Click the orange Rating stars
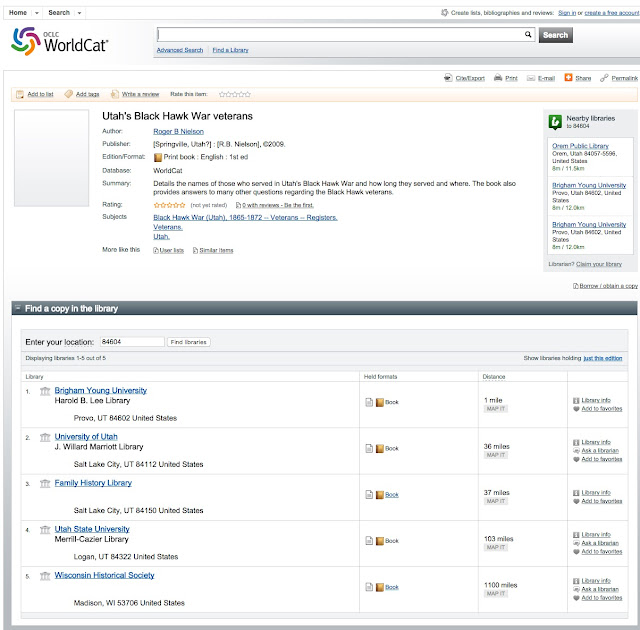 tap(169, 205)
